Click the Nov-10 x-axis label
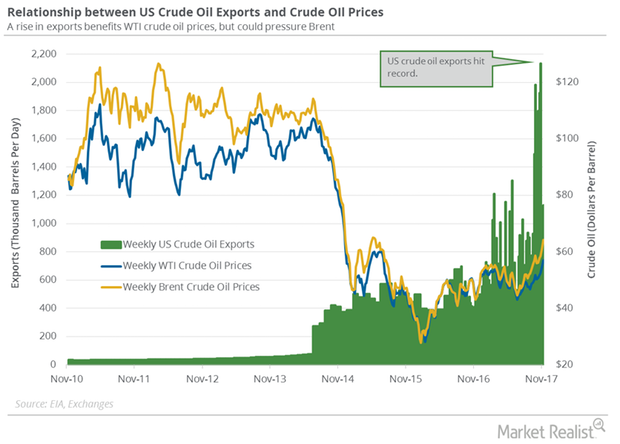 click(x=66, y=379)
